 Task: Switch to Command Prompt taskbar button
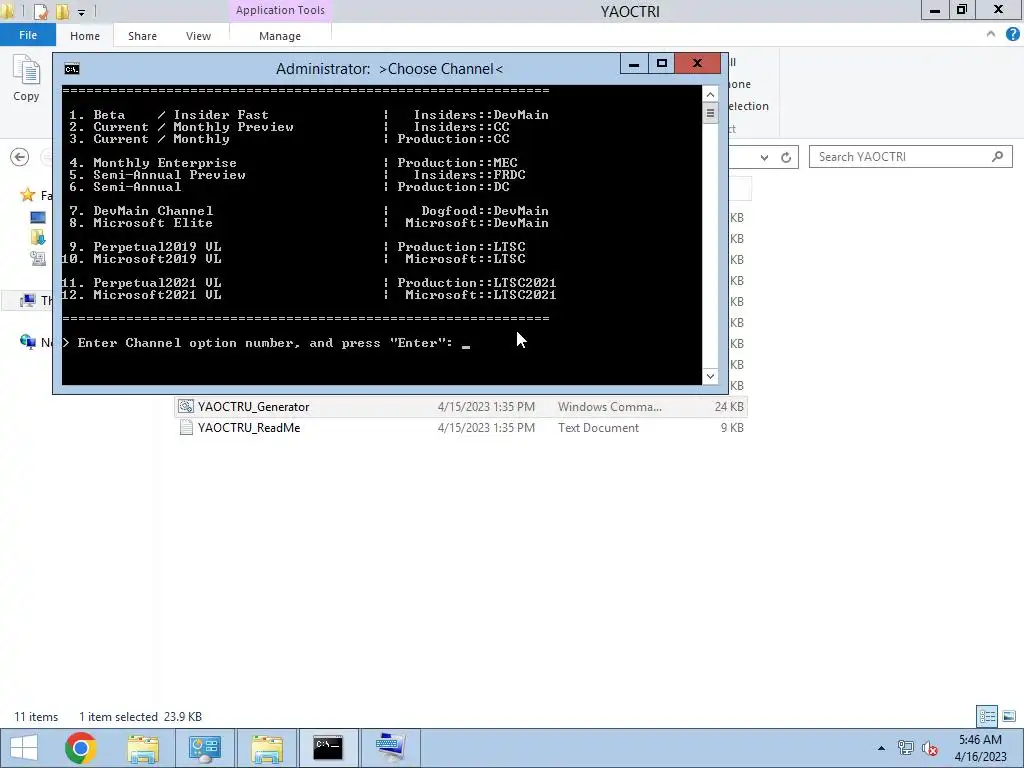point(328,748)
